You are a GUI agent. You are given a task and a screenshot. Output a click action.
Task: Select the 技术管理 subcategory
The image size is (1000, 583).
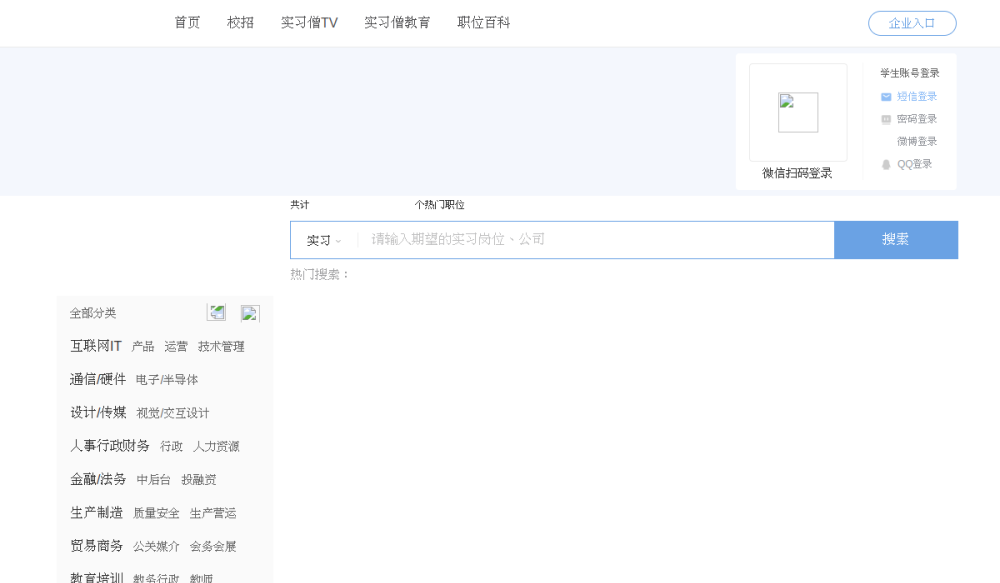(221, 346)
